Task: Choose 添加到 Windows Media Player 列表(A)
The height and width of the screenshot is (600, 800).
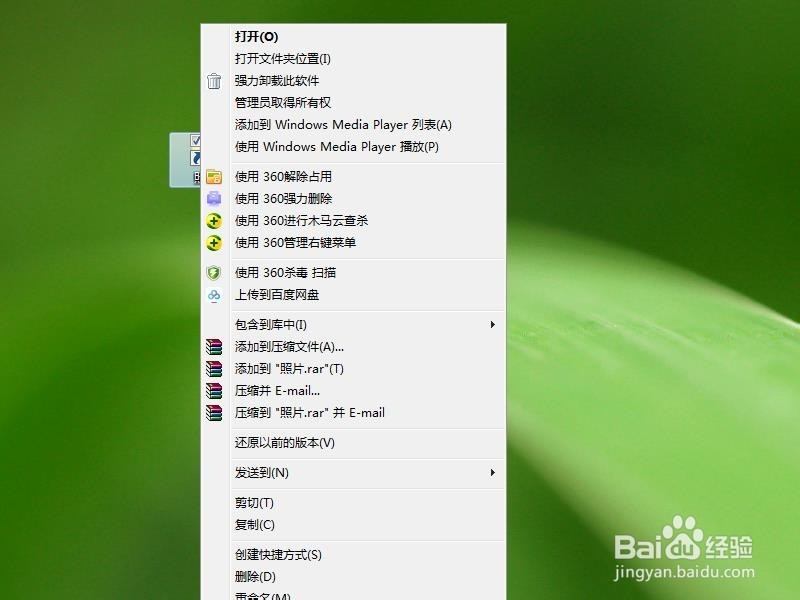Action: click(353, 124)
